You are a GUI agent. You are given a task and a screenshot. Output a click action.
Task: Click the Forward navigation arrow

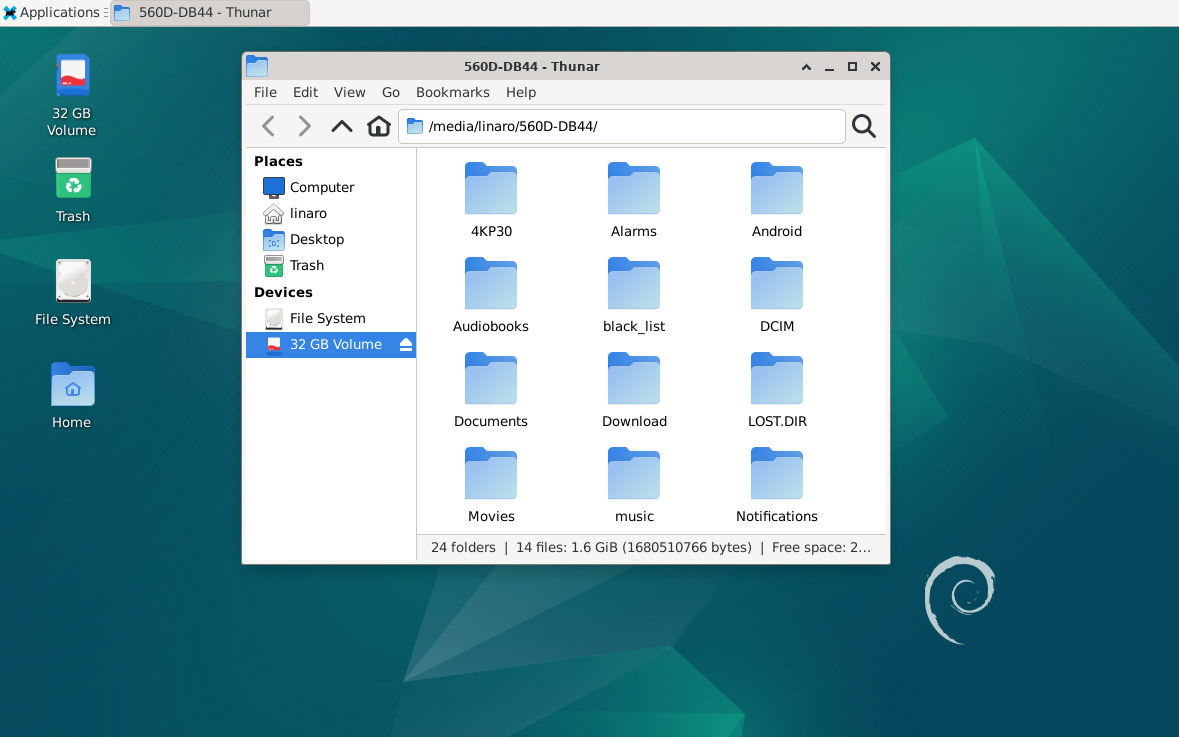304,126
